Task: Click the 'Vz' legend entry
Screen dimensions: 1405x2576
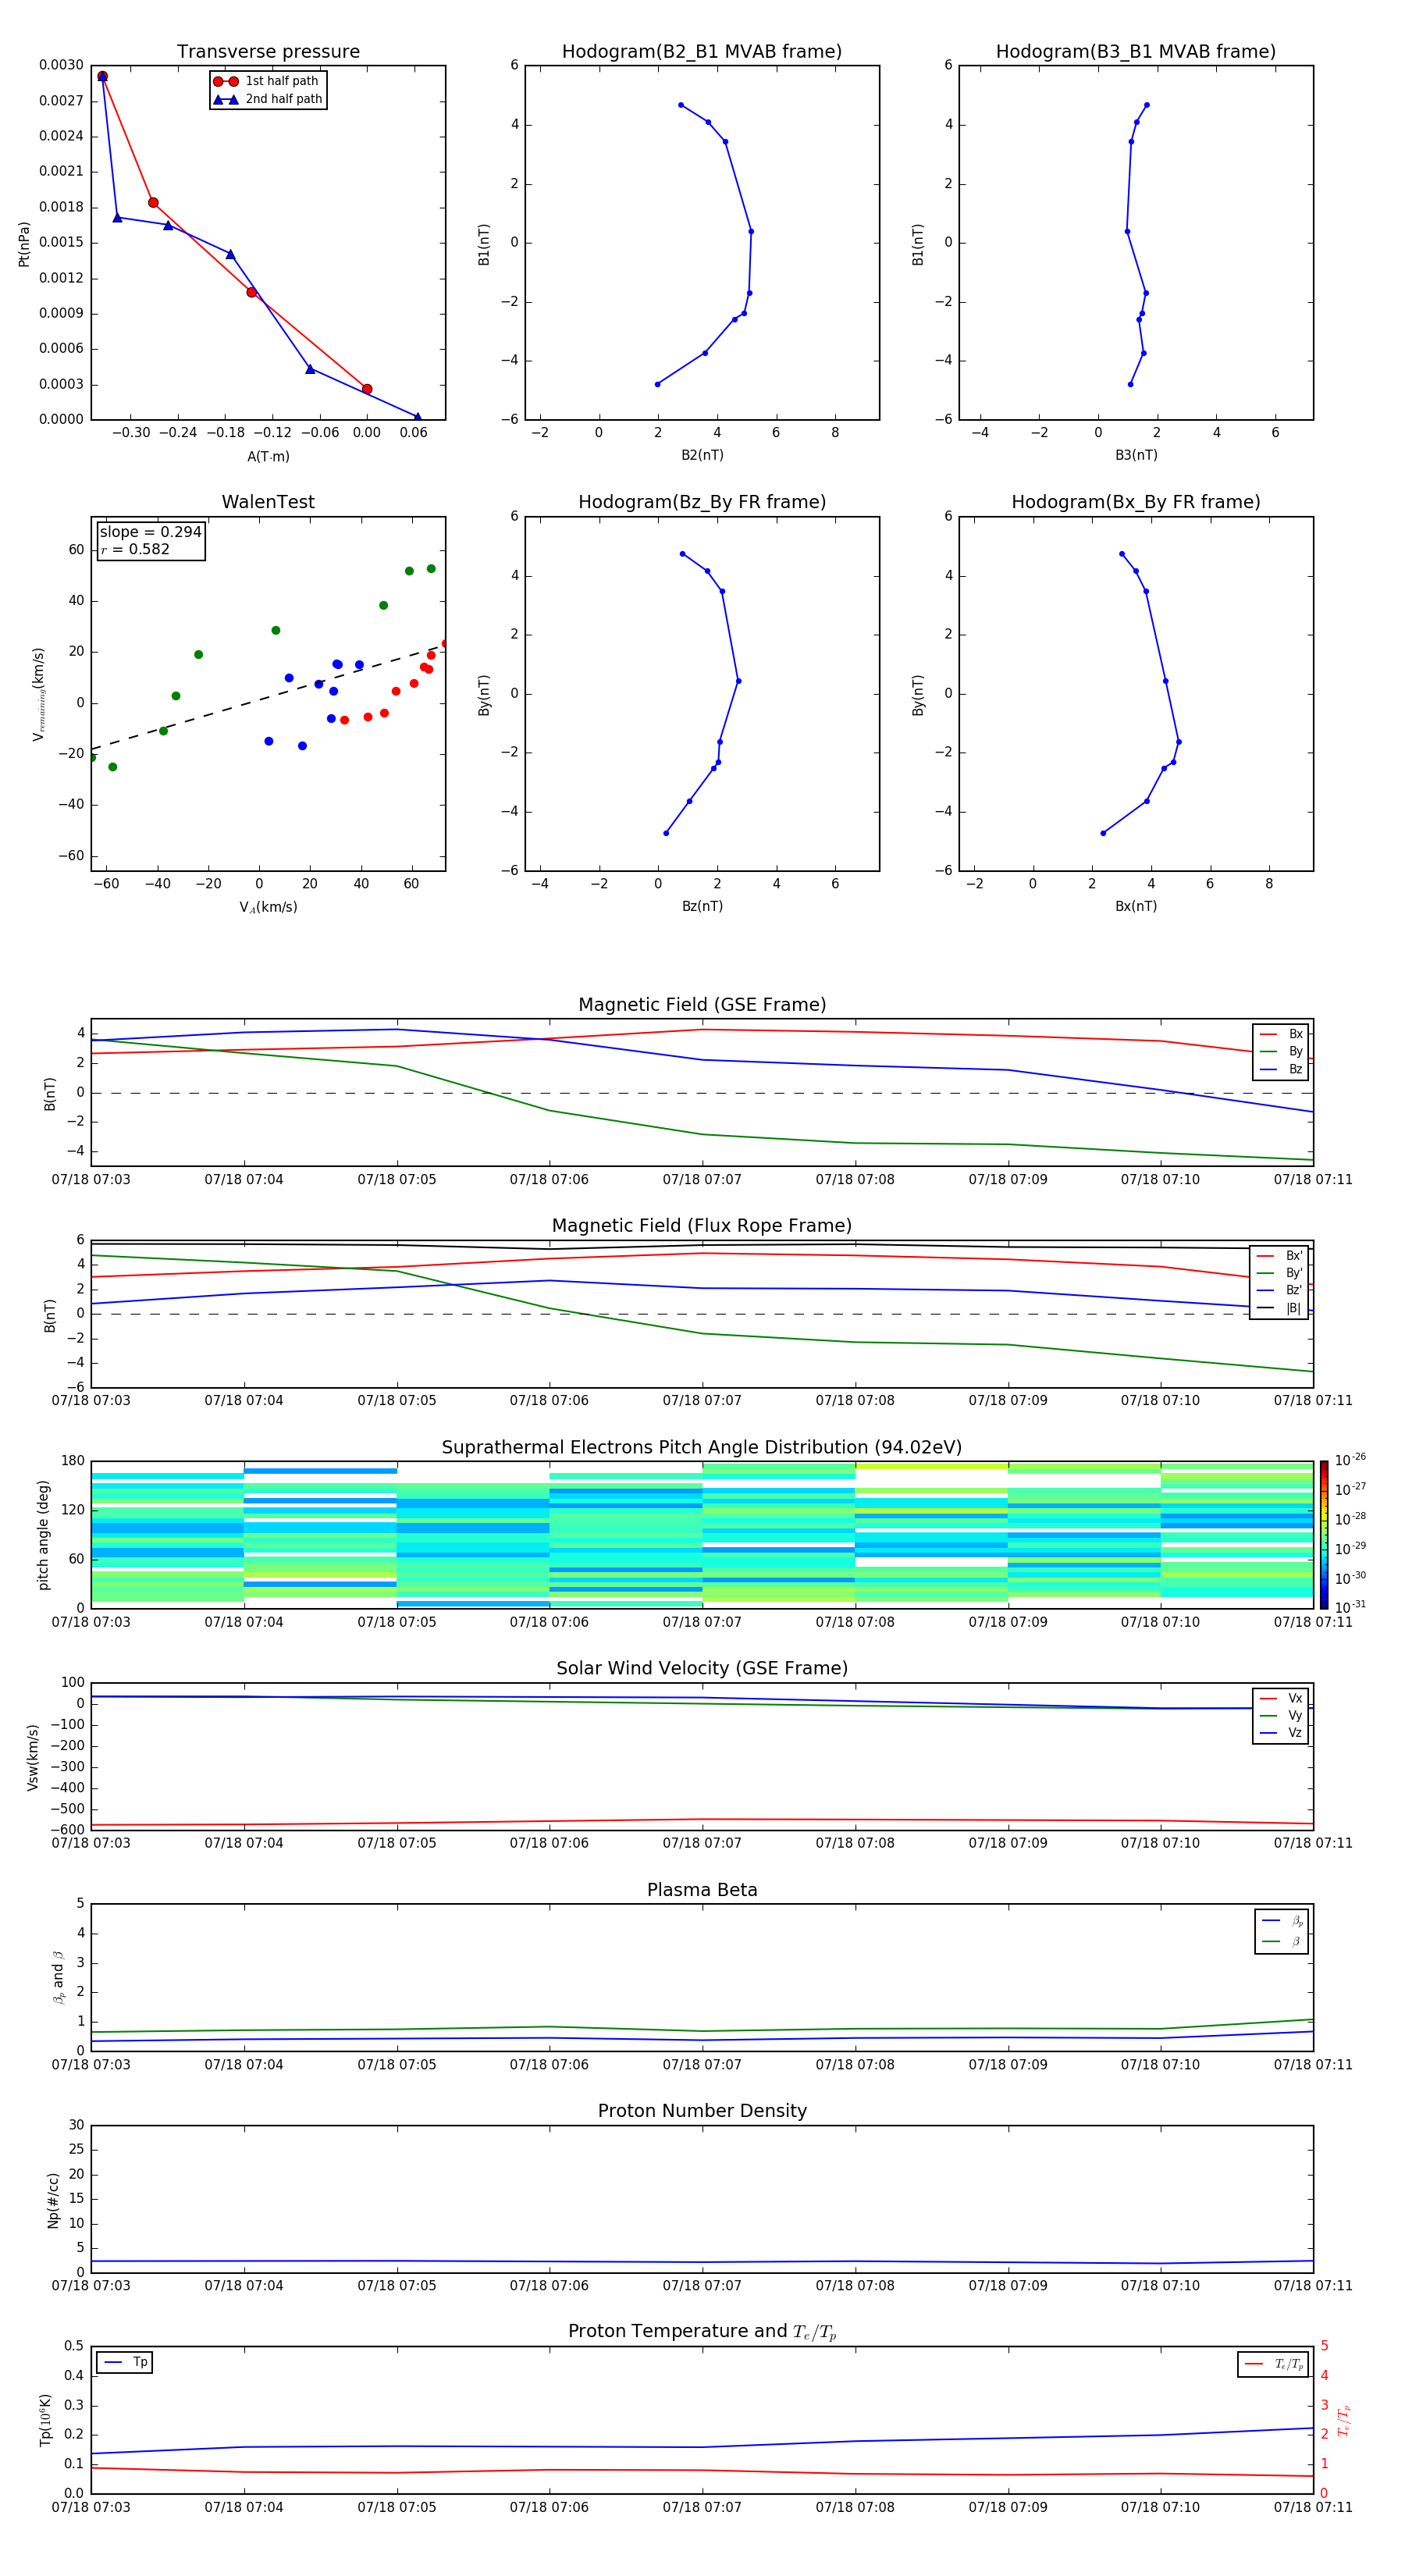Action: pos(1281,1733)
